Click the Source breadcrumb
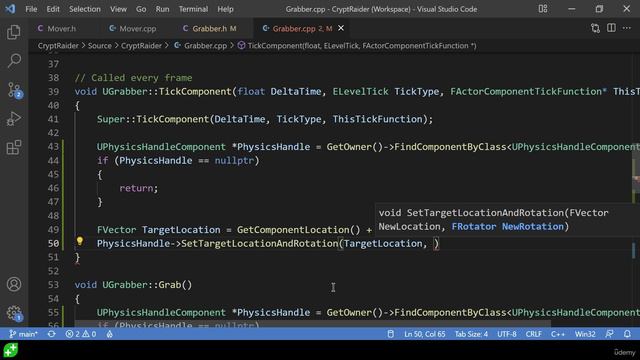The image size is (640, 360). pos(100,46)
